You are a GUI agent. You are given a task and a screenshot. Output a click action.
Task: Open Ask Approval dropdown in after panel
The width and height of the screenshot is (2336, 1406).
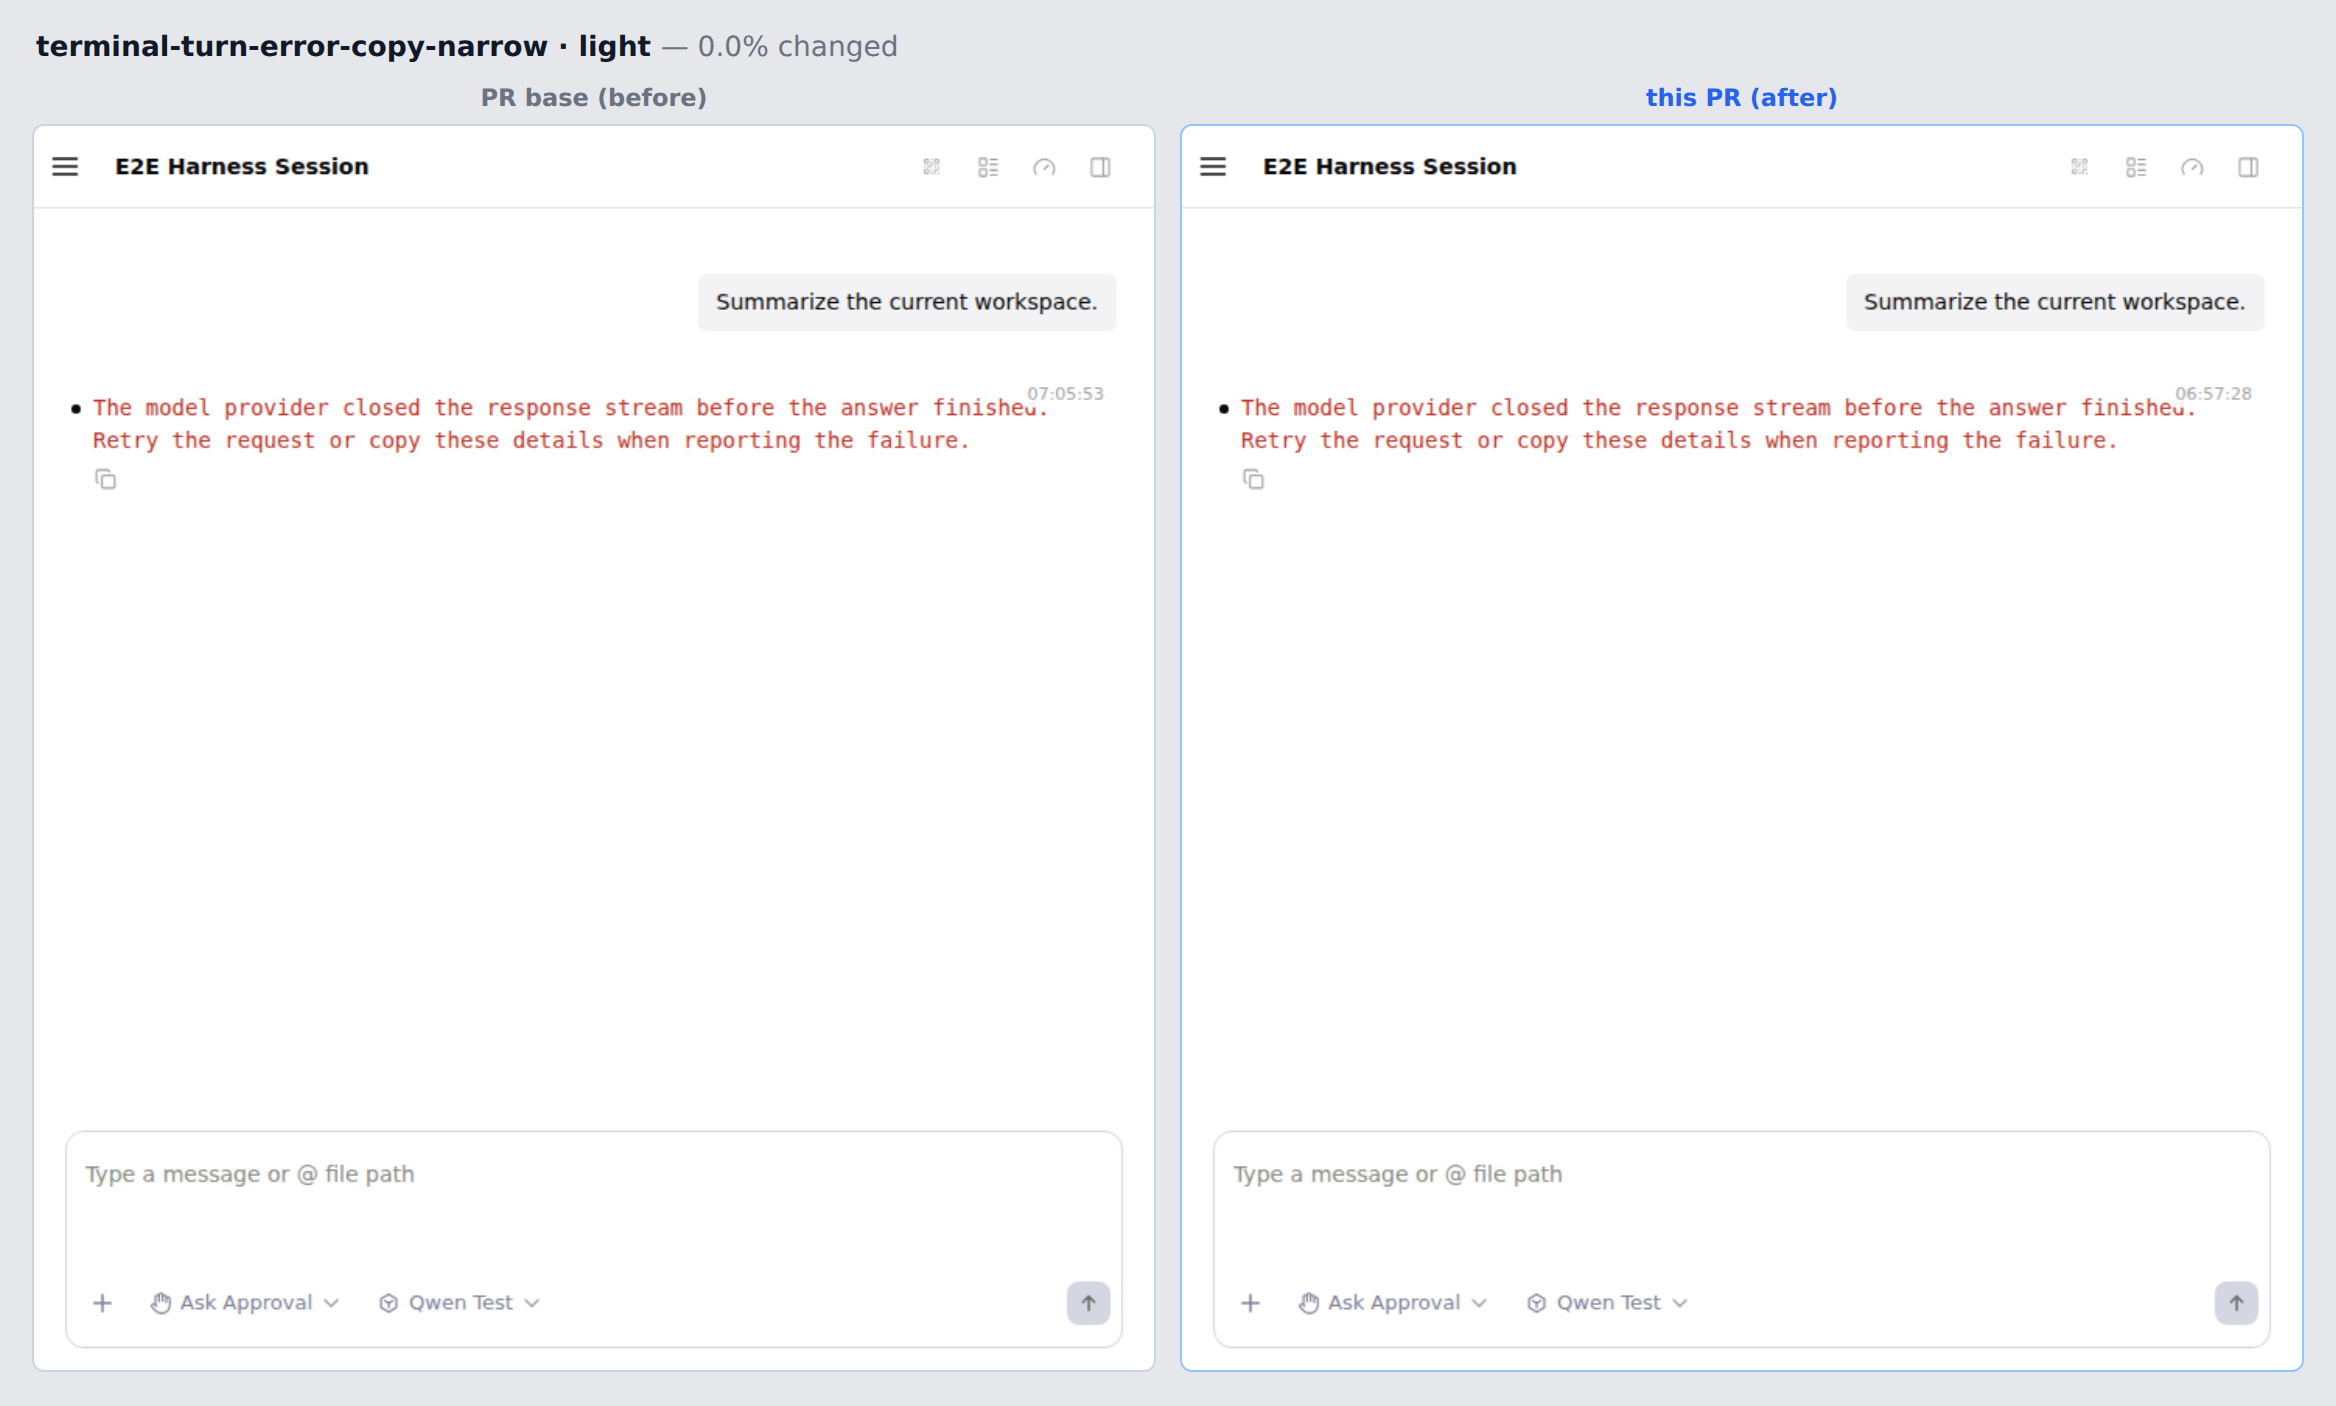pos(1393,1303)
